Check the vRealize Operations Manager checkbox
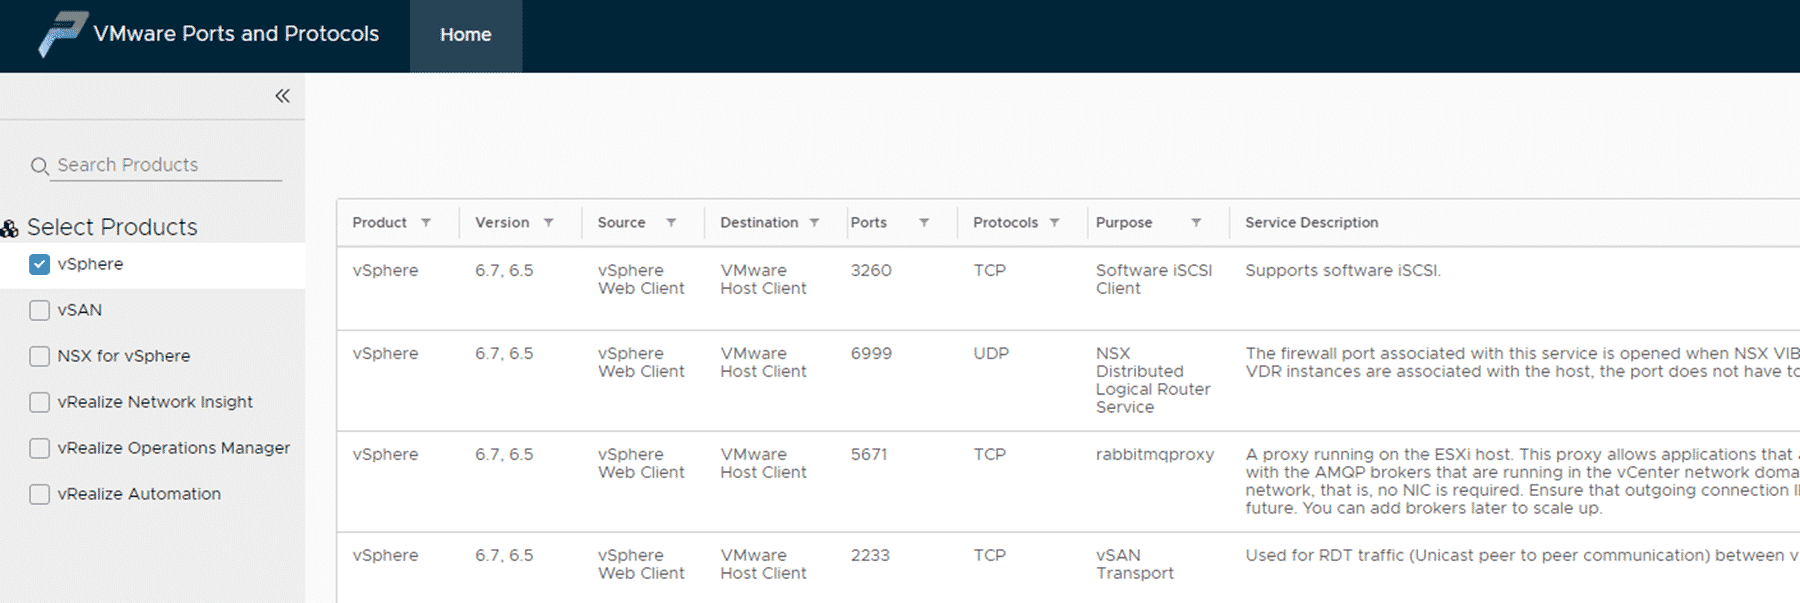This screenshot has width=1800, height=603. (39, 448)
